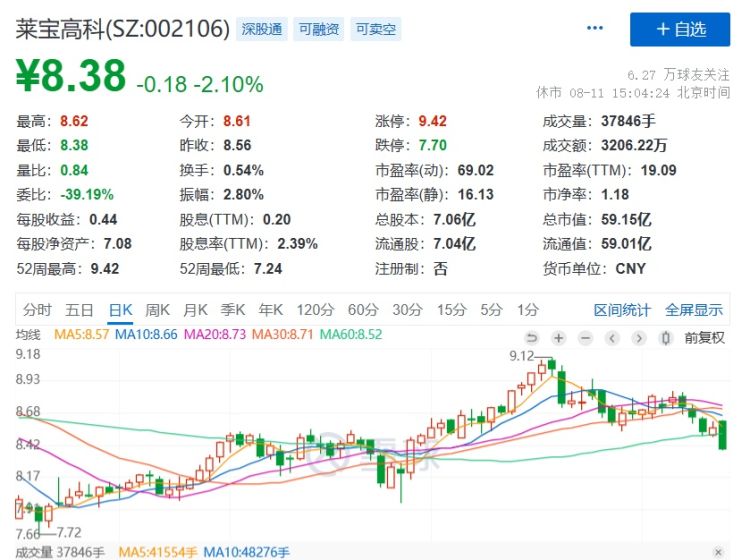Image resolution: width=750 pixels, height=560 pixels.
Task: Add stock with the 自选 button
Action: (x=680, y=30)
